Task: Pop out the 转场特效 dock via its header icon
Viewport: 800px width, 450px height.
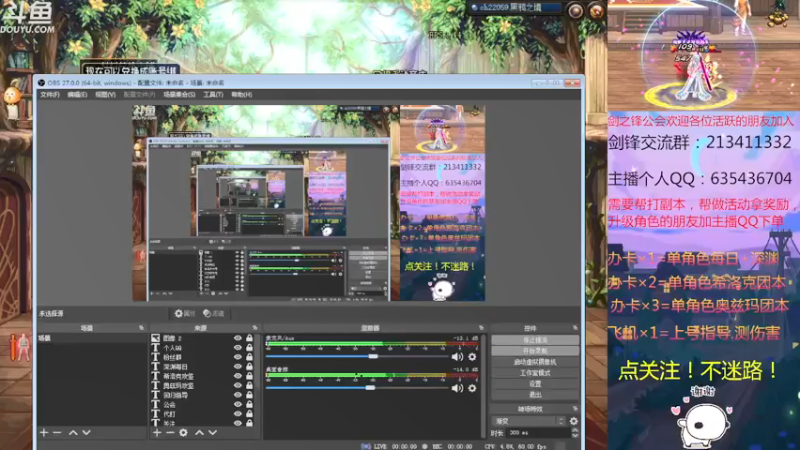Action: [575, 409]
